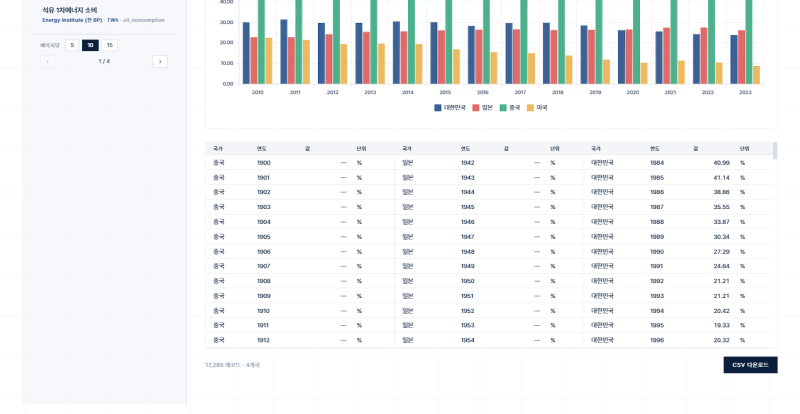Click the 대한민국 blue bar for 2020
This screenshot has height=414, width=800.
(x=621, y=57)
